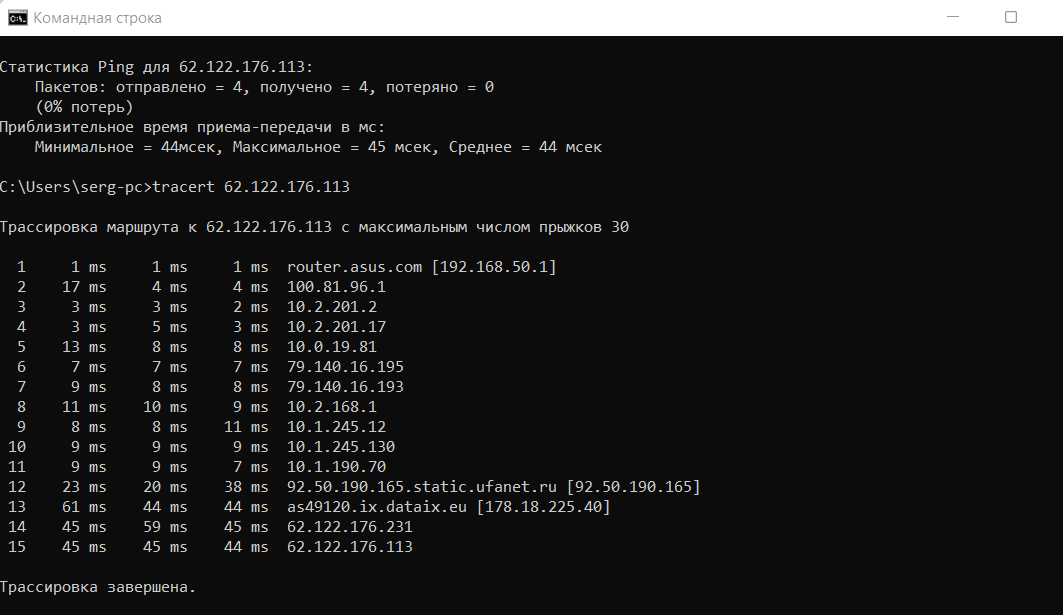1063x615 pixels.
Task: Click the tracert 62.122.176.113 command text
Action: [252, 187]
